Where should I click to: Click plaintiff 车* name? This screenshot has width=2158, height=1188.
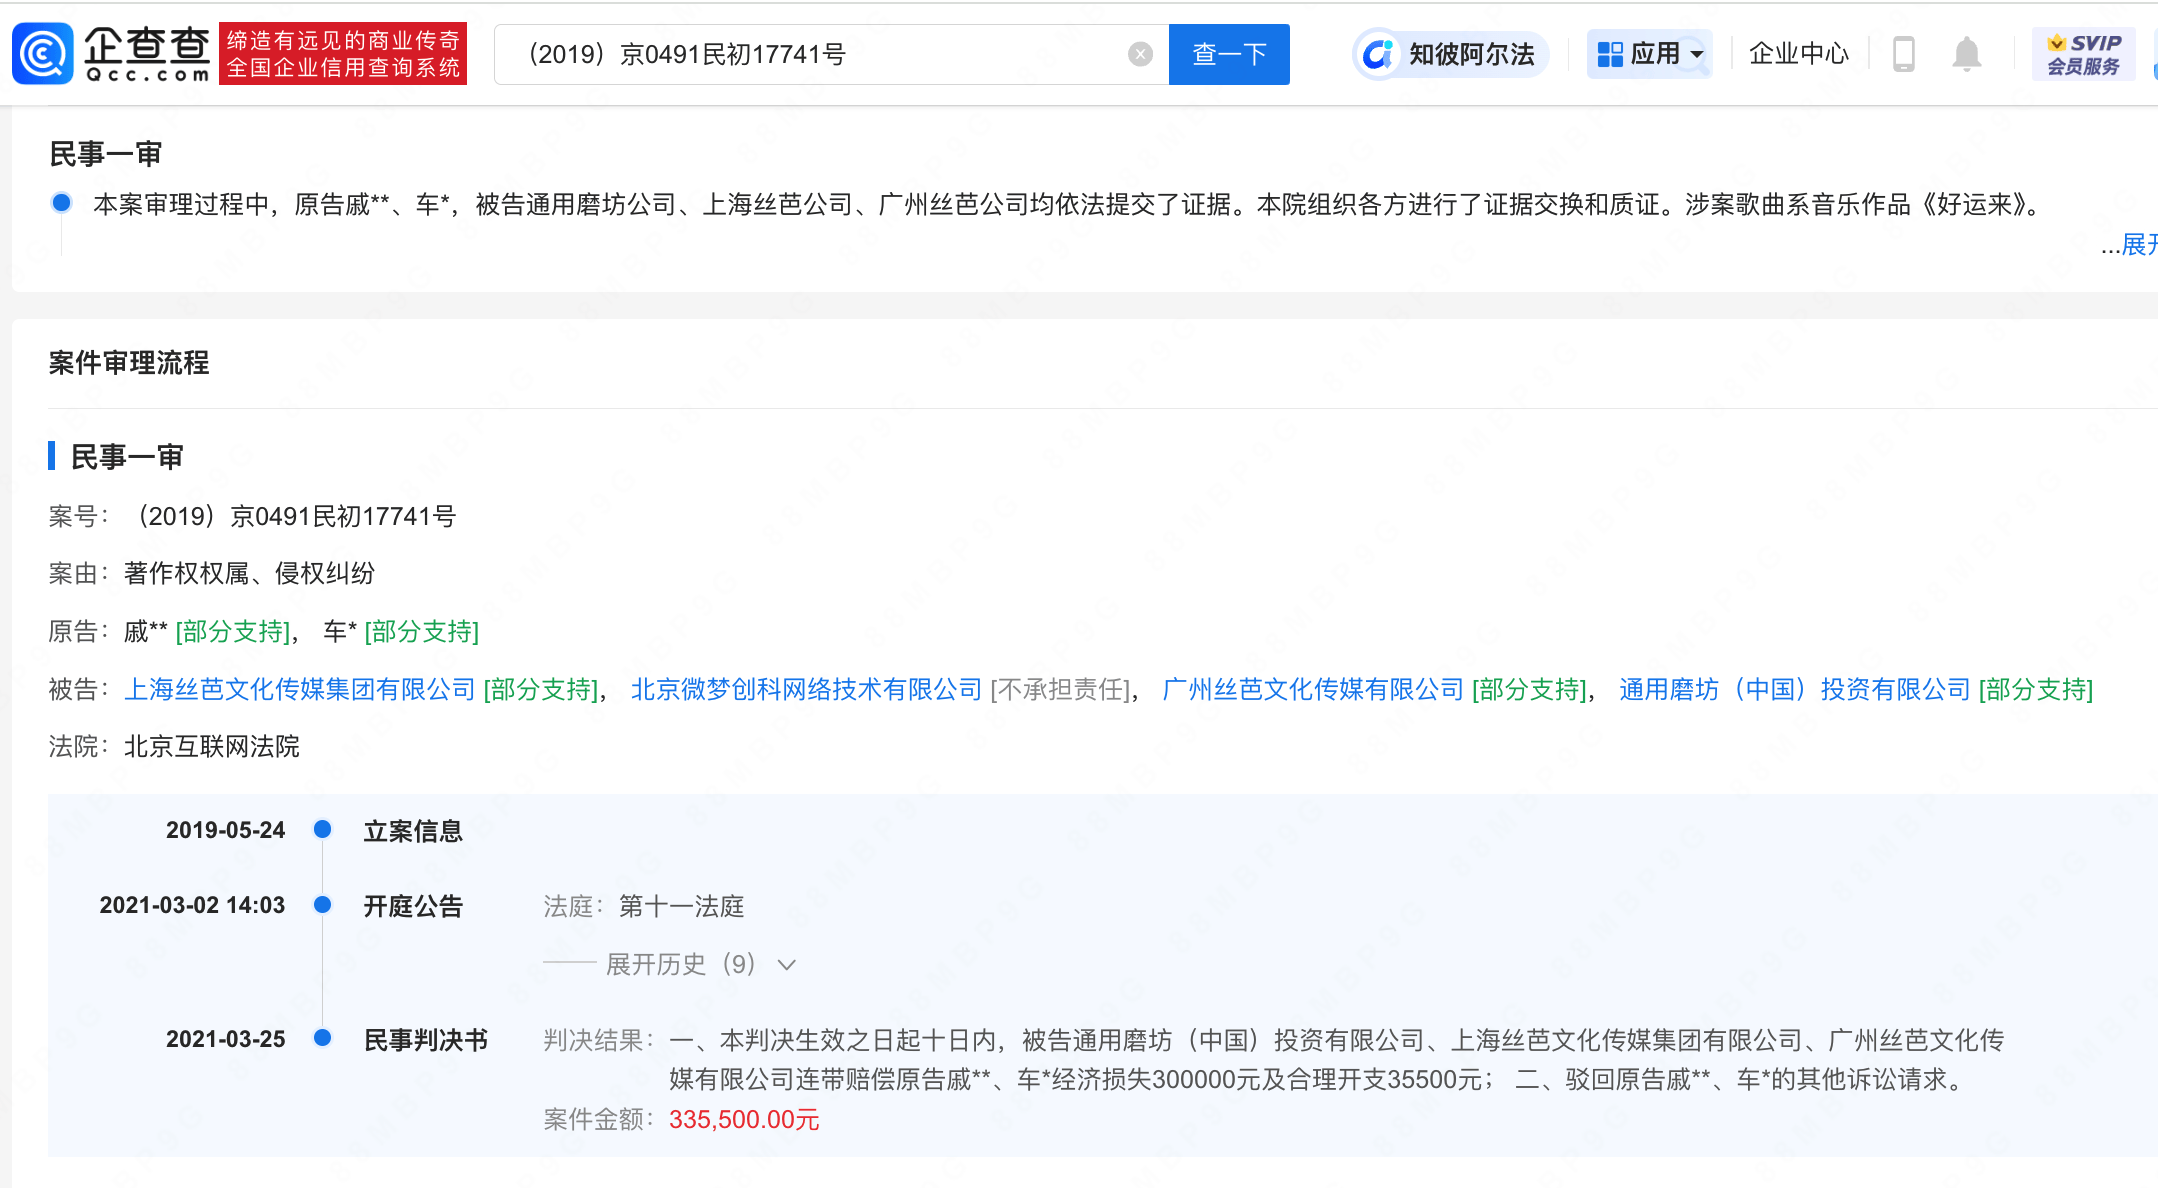point(340,631)
